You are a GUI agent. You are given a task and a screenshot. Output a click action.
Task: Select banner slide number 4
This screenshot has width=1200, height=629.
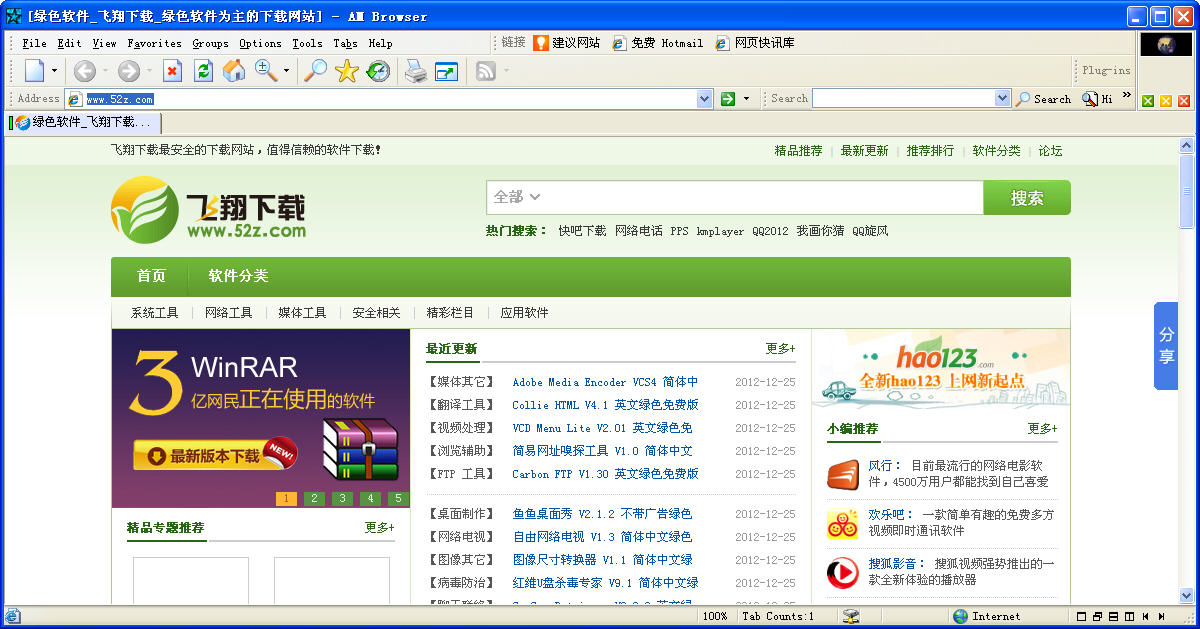pos(371,498)
